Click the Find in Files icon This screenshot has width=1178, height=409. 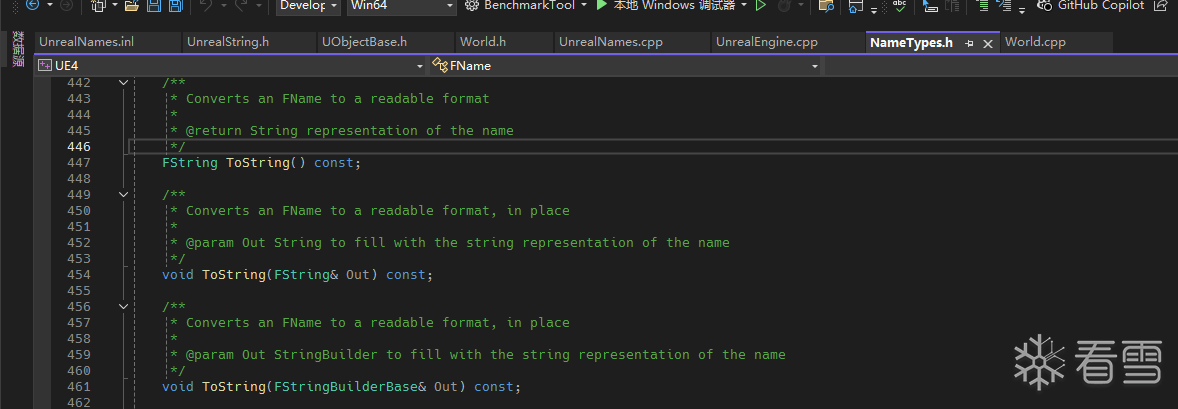pyautogui.click(x=826, y=6)
